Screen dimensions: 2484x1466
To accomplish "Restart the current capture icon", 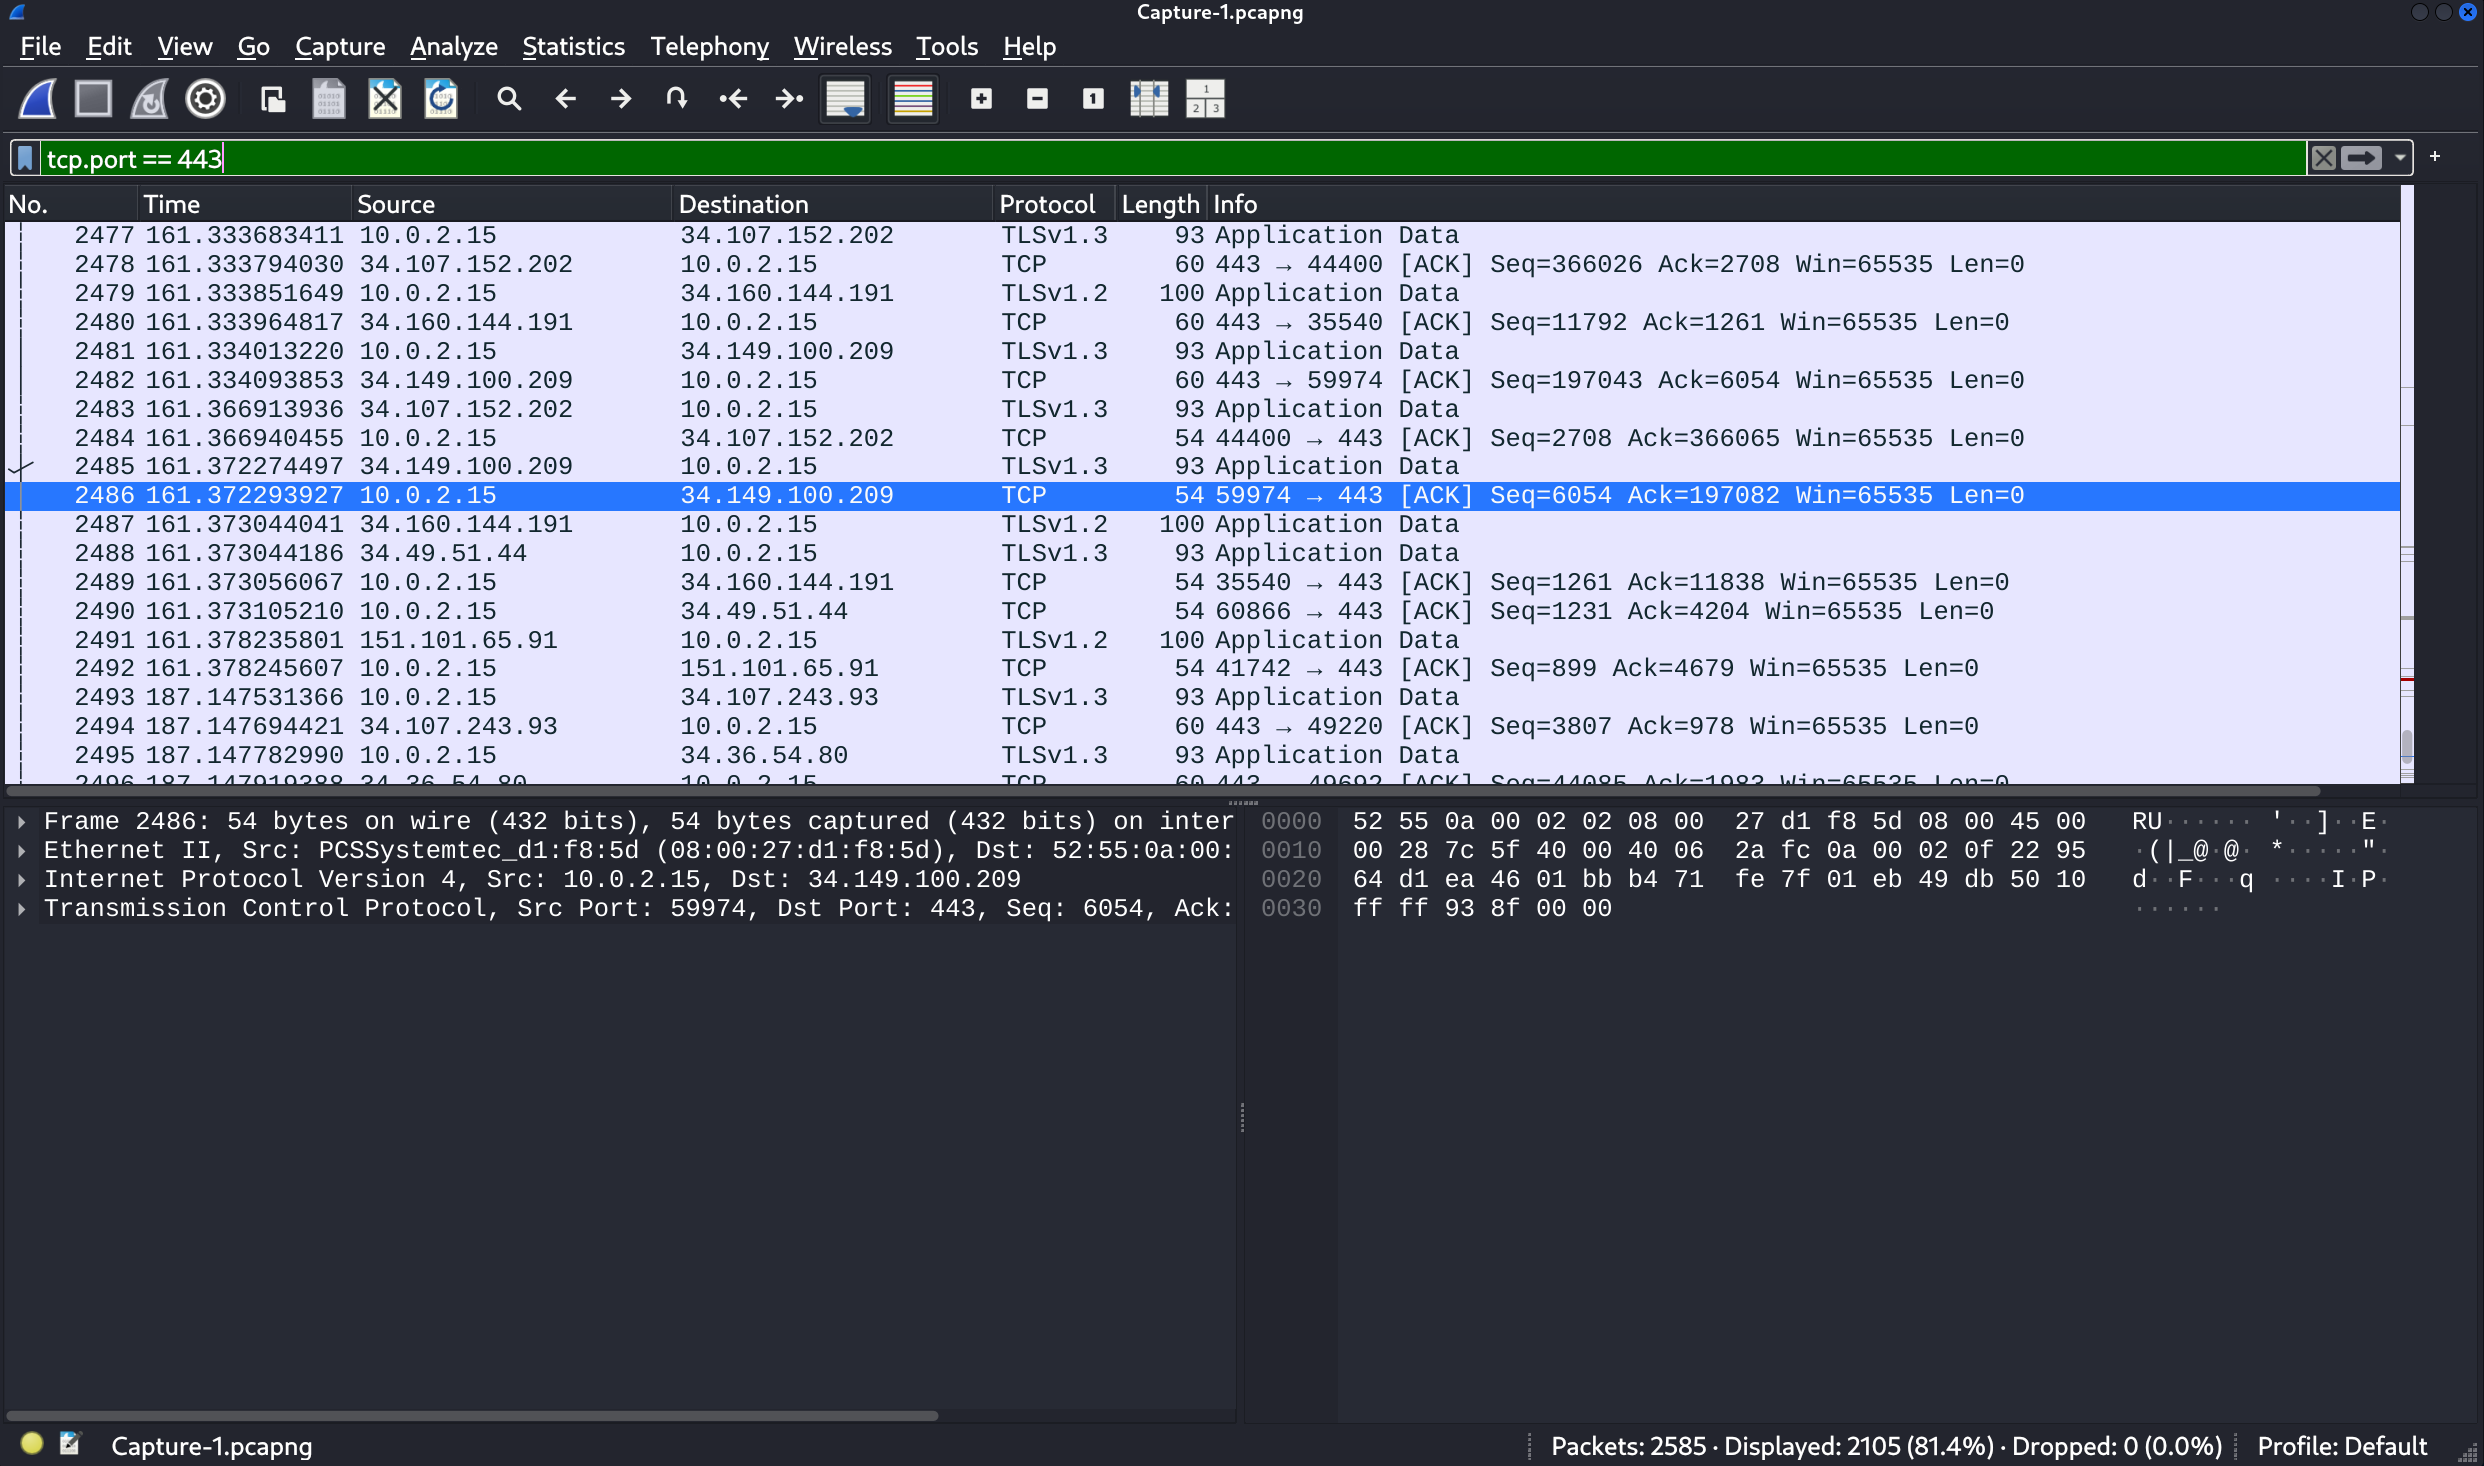I will (x=150, y=99).
